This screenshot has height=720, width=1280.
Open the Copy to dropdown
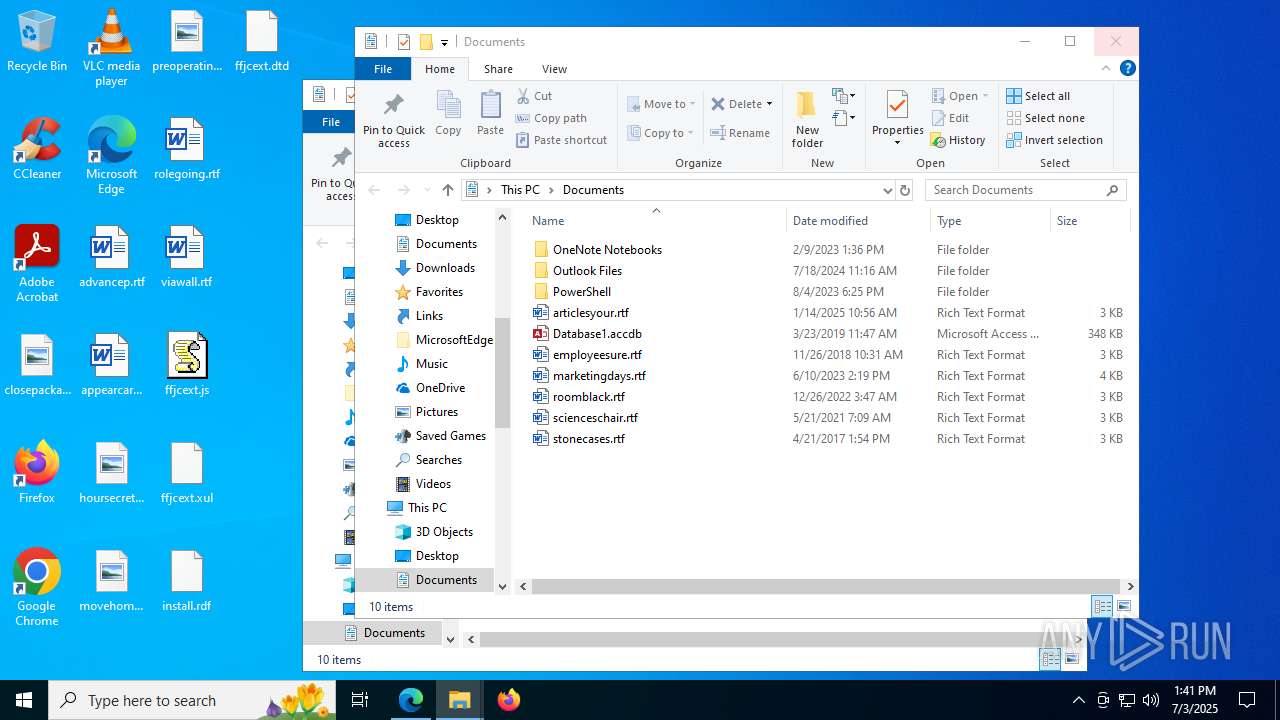pos(660,133)
